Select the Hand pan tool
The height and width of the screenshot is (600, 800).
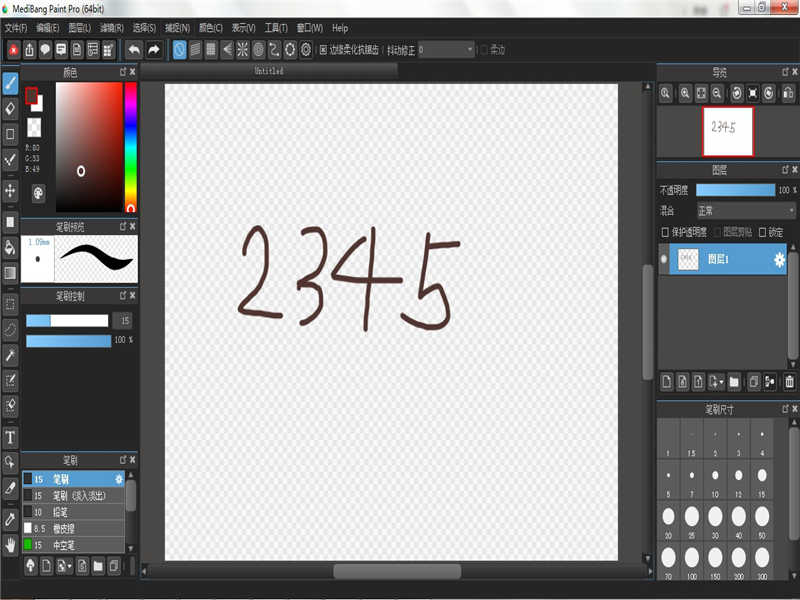[x=10, y=545]
